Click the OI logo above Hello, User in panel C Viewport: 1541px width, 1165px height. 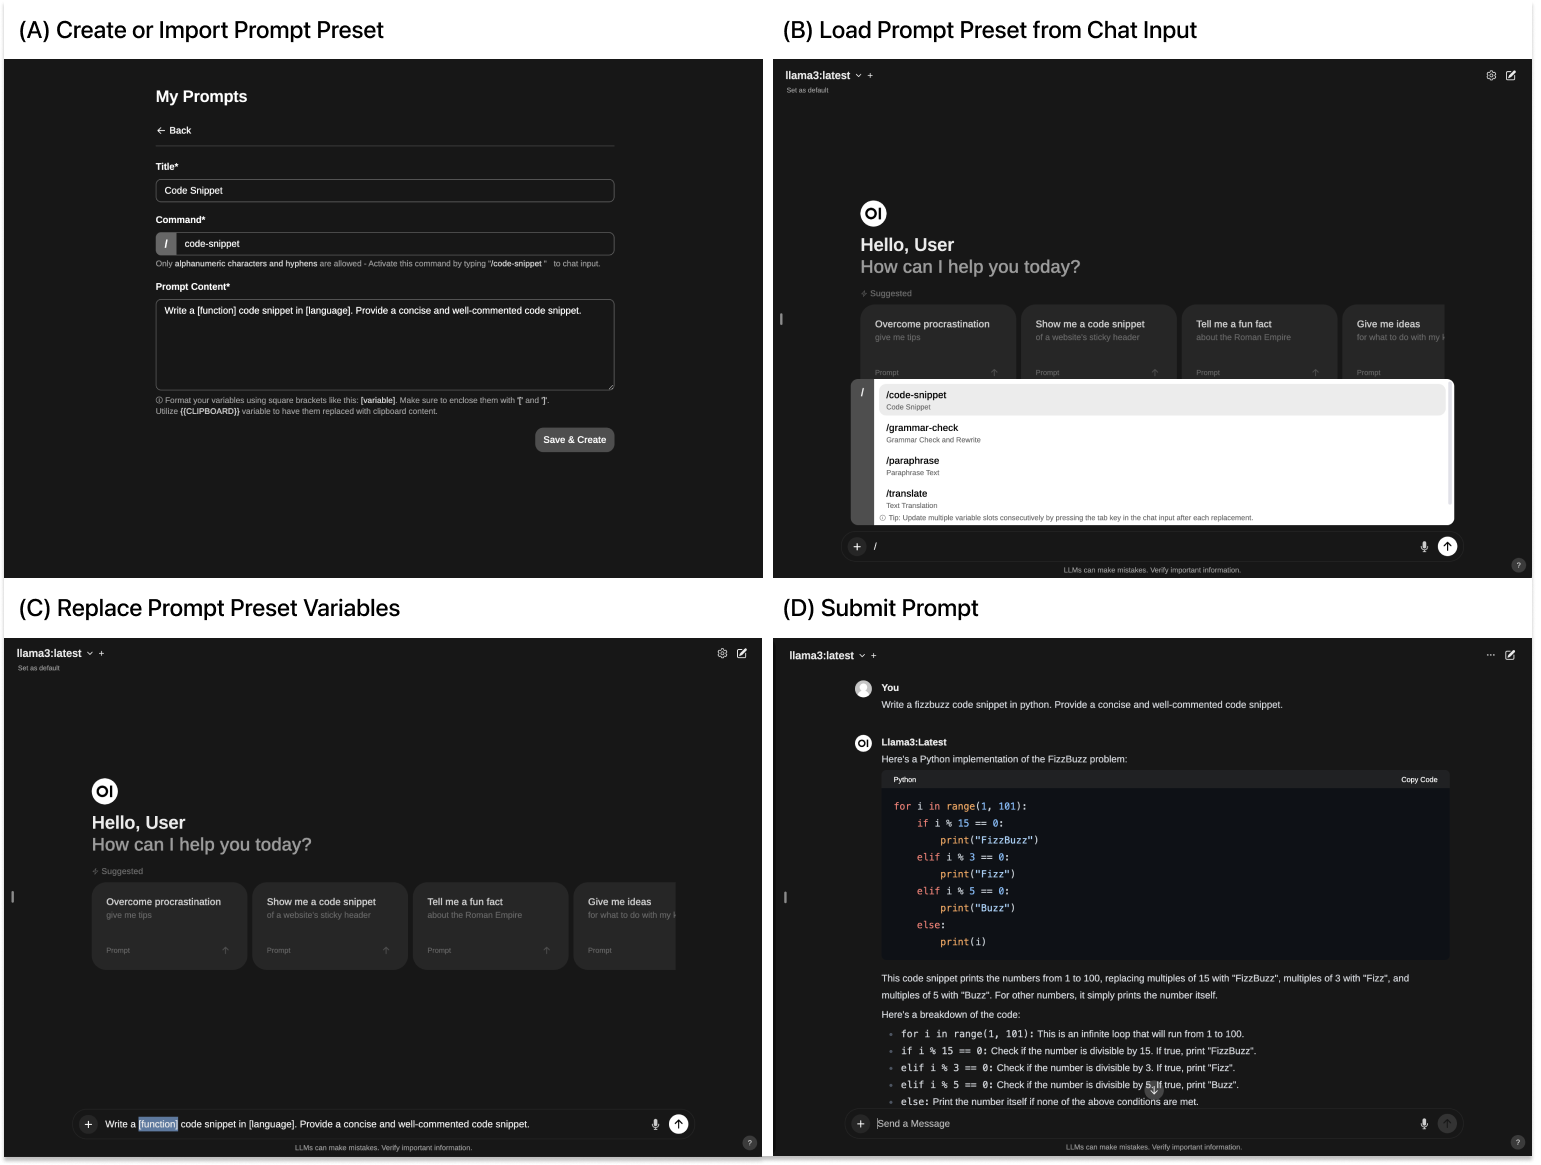click(105, 792)
